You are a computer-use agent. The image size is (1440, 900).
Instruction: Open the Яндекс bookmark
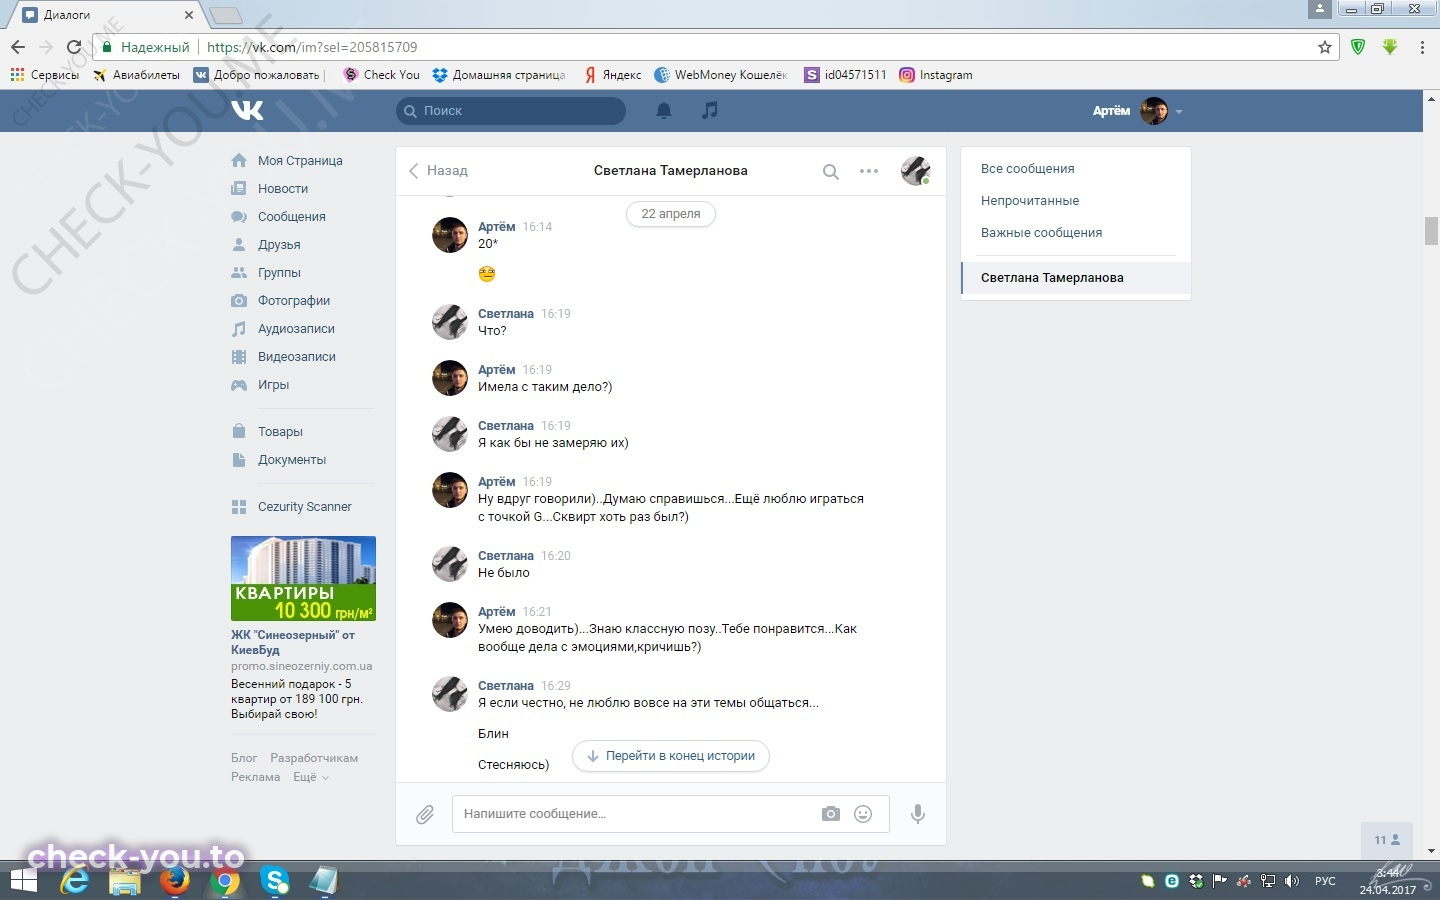612,75
